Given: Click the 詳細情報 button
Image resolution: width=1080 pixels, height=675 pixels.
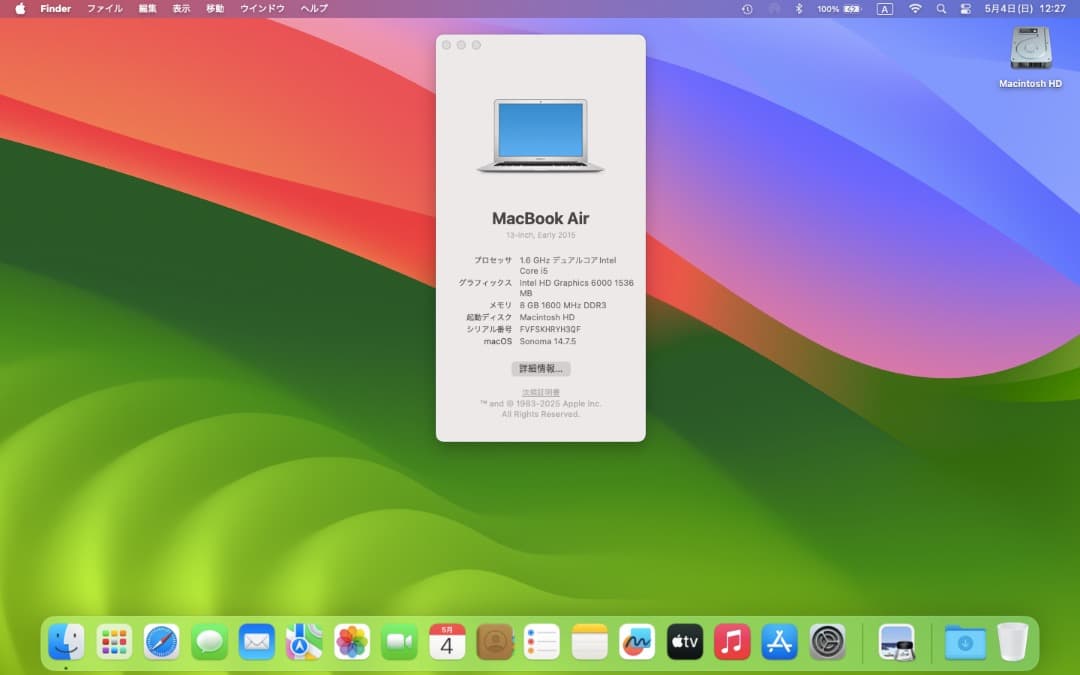Looking at the screenshot, I should pyautogui.click(x=541, y=368).
